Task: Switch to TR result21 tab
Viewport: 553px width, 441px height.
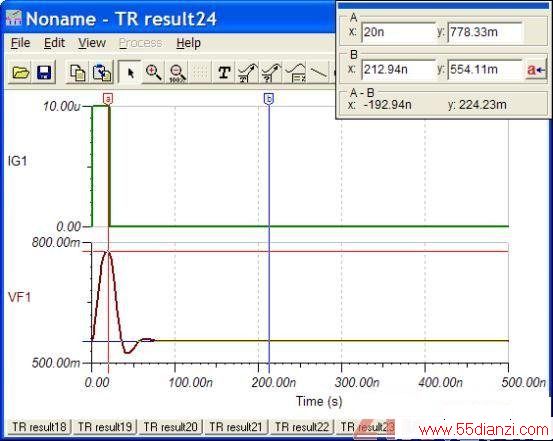Action: coord(236,427)
